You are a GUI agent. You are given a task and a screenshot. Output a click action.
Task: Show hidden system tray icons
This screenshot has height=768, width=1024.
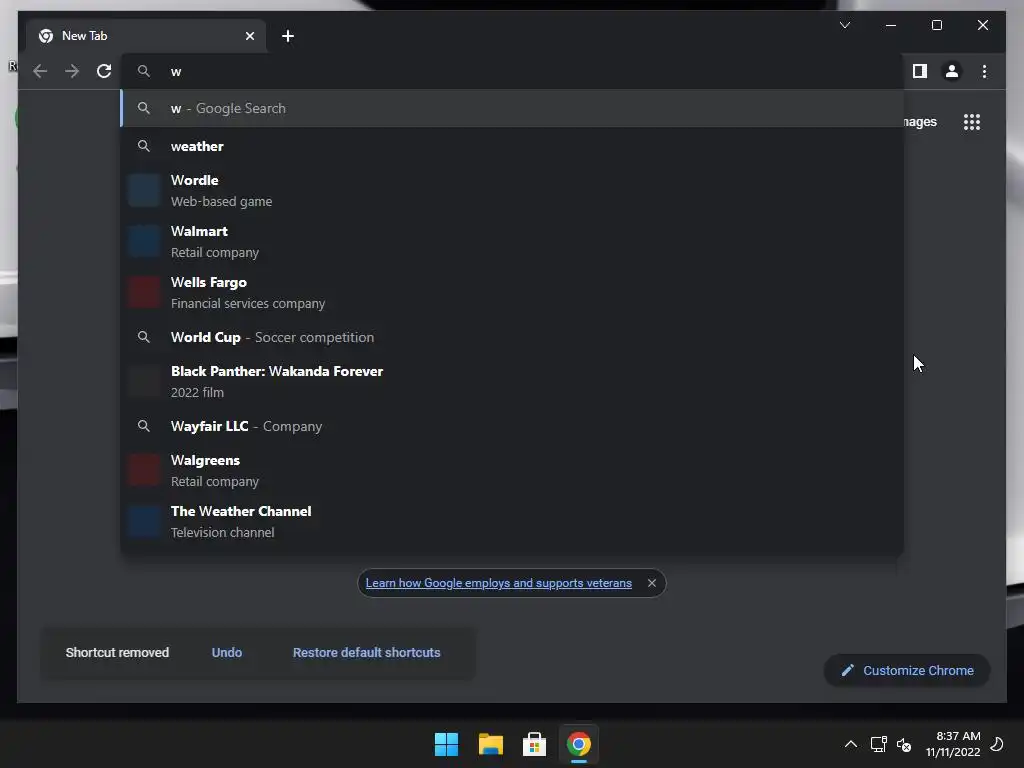tap(850, 744)
